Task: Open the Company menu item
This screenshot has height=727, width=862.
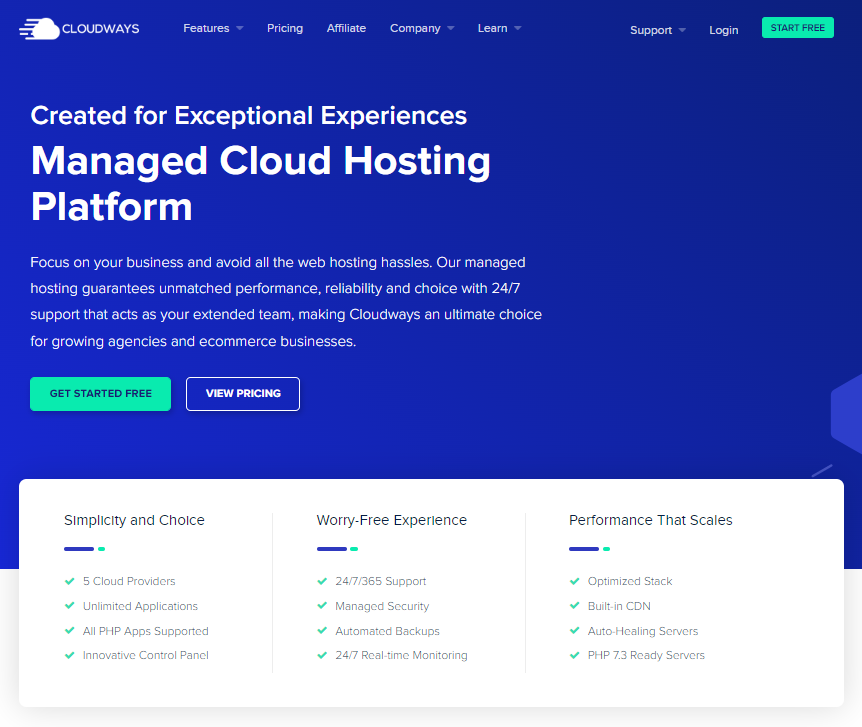Action: tap(415, 28)
